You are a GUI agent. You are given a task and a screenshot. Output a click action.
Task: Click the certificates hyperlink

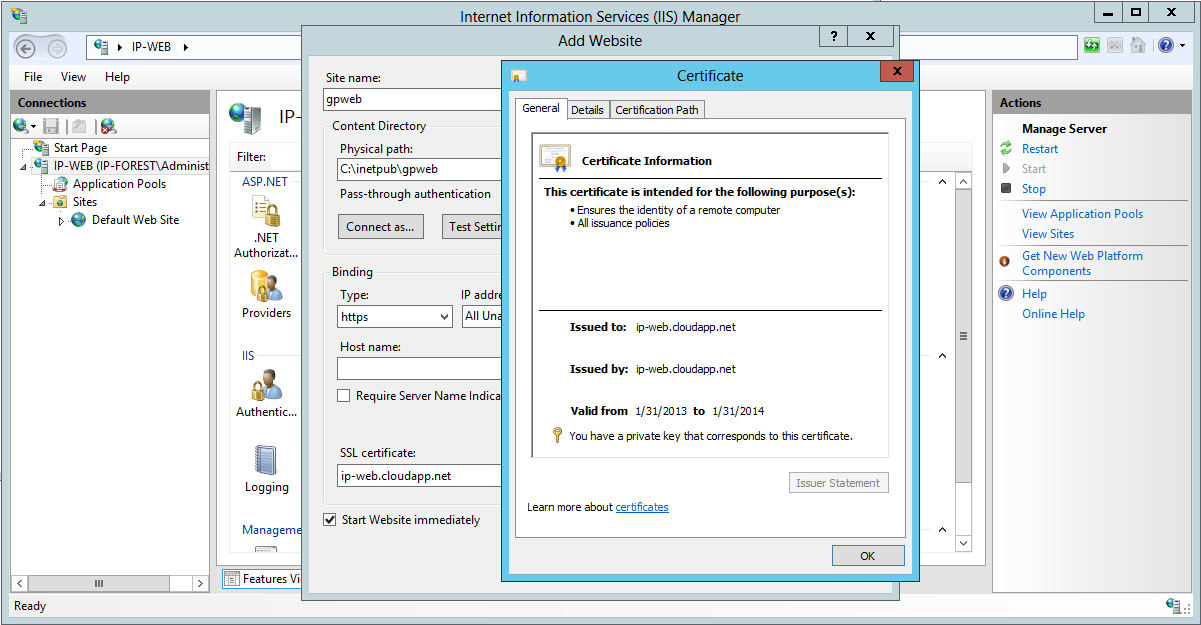(x=642, y=507)
